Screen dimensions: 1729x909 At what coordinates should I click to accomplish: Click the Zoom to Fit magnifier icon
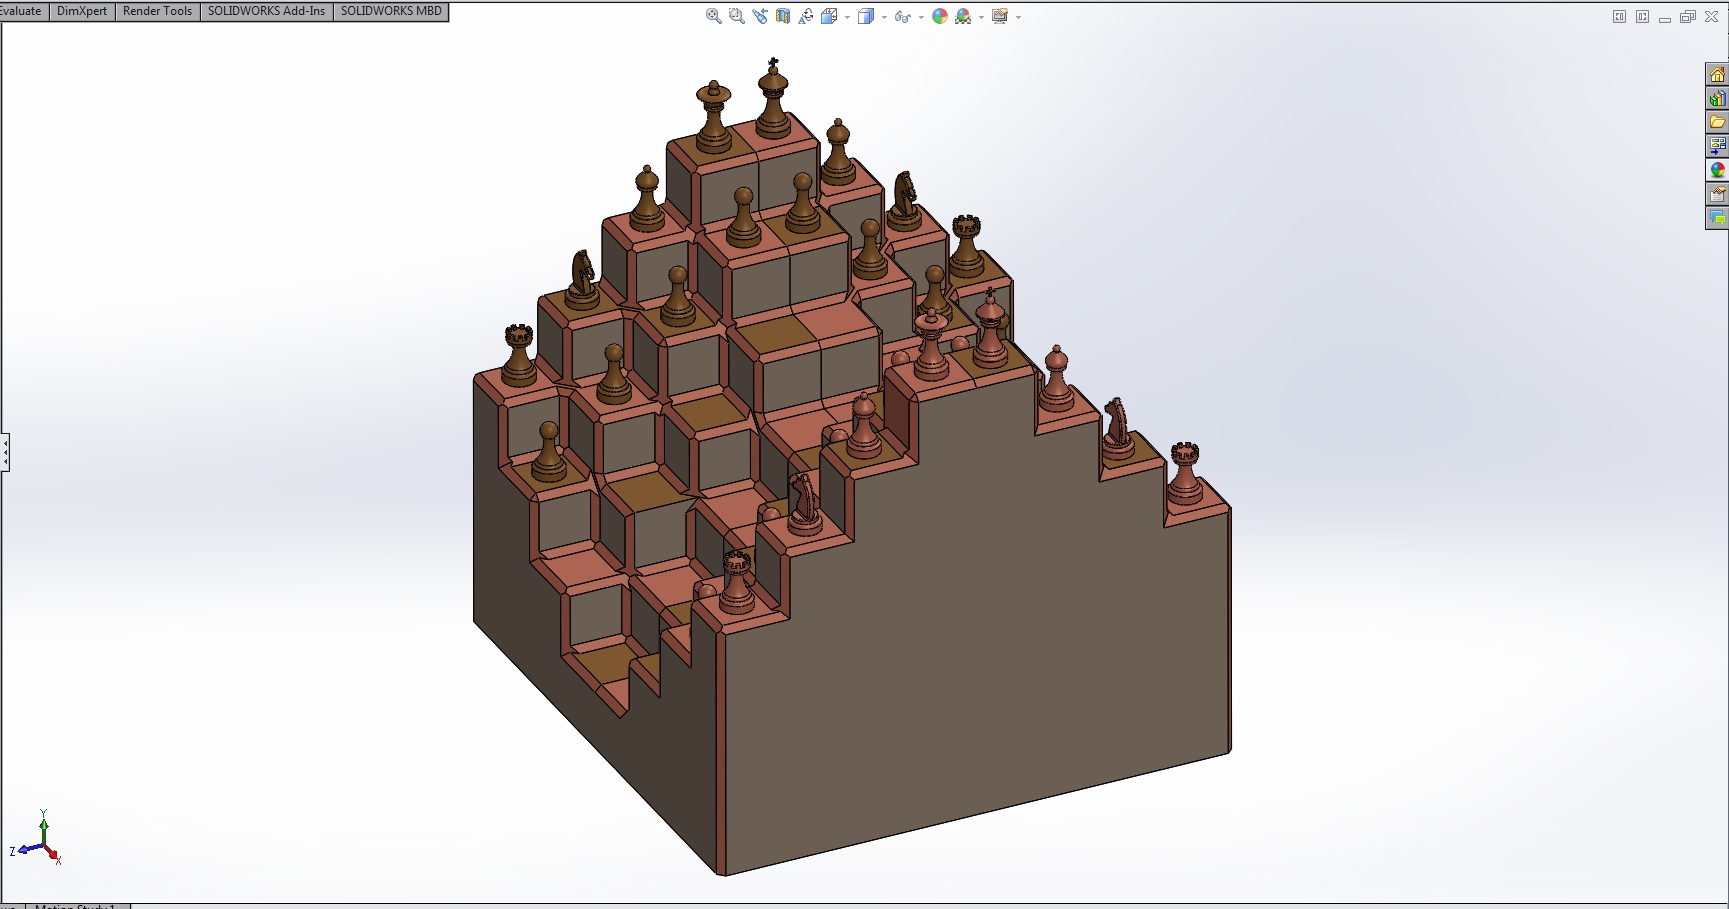click(713, 16)
